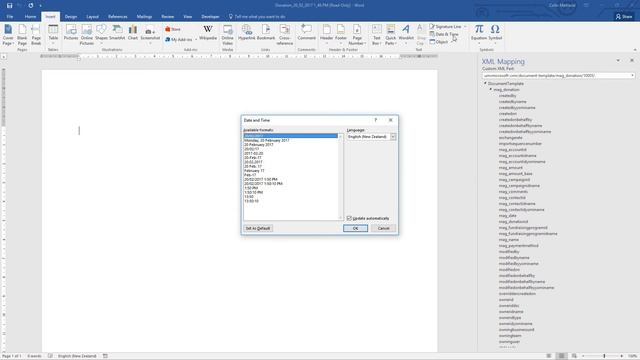
Task: Open the Screenshot tool
Action: click(x=150, y=35)
